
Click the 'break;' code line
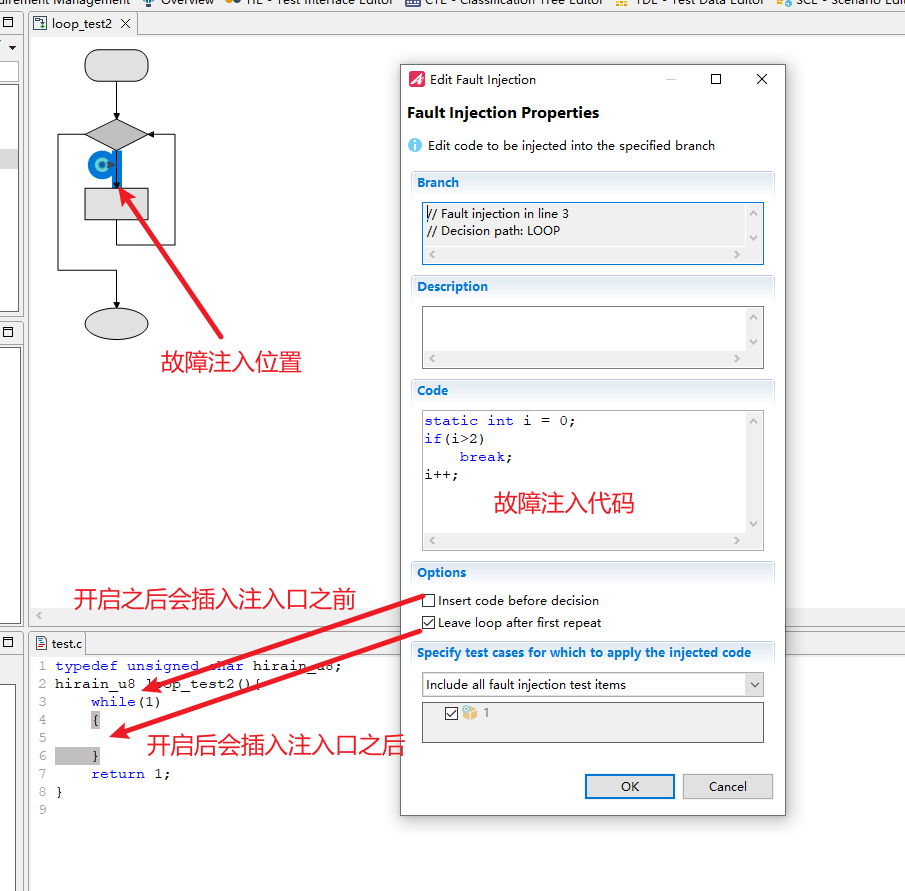(x=486, y=456)
